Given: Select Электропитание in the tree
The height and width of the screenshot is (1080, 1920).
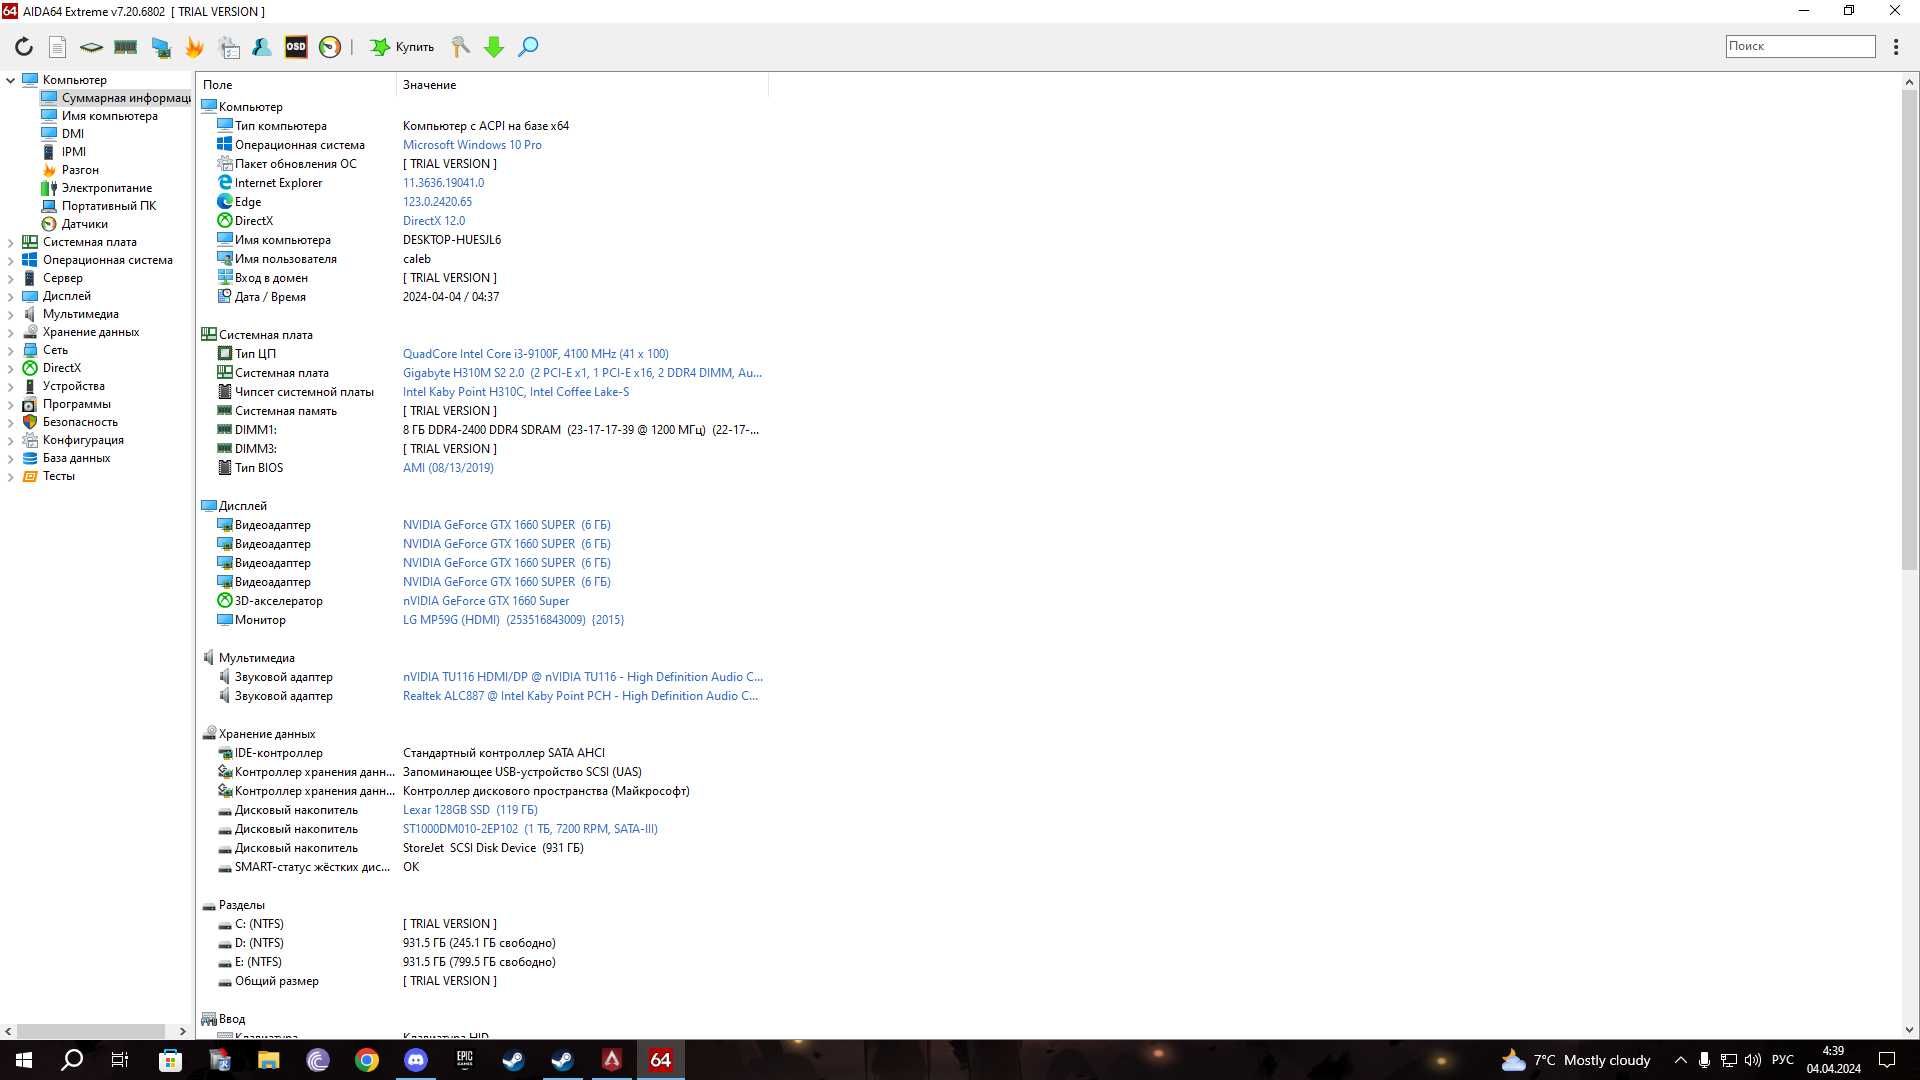Looking at the screenshot, I should click(97, 188).
